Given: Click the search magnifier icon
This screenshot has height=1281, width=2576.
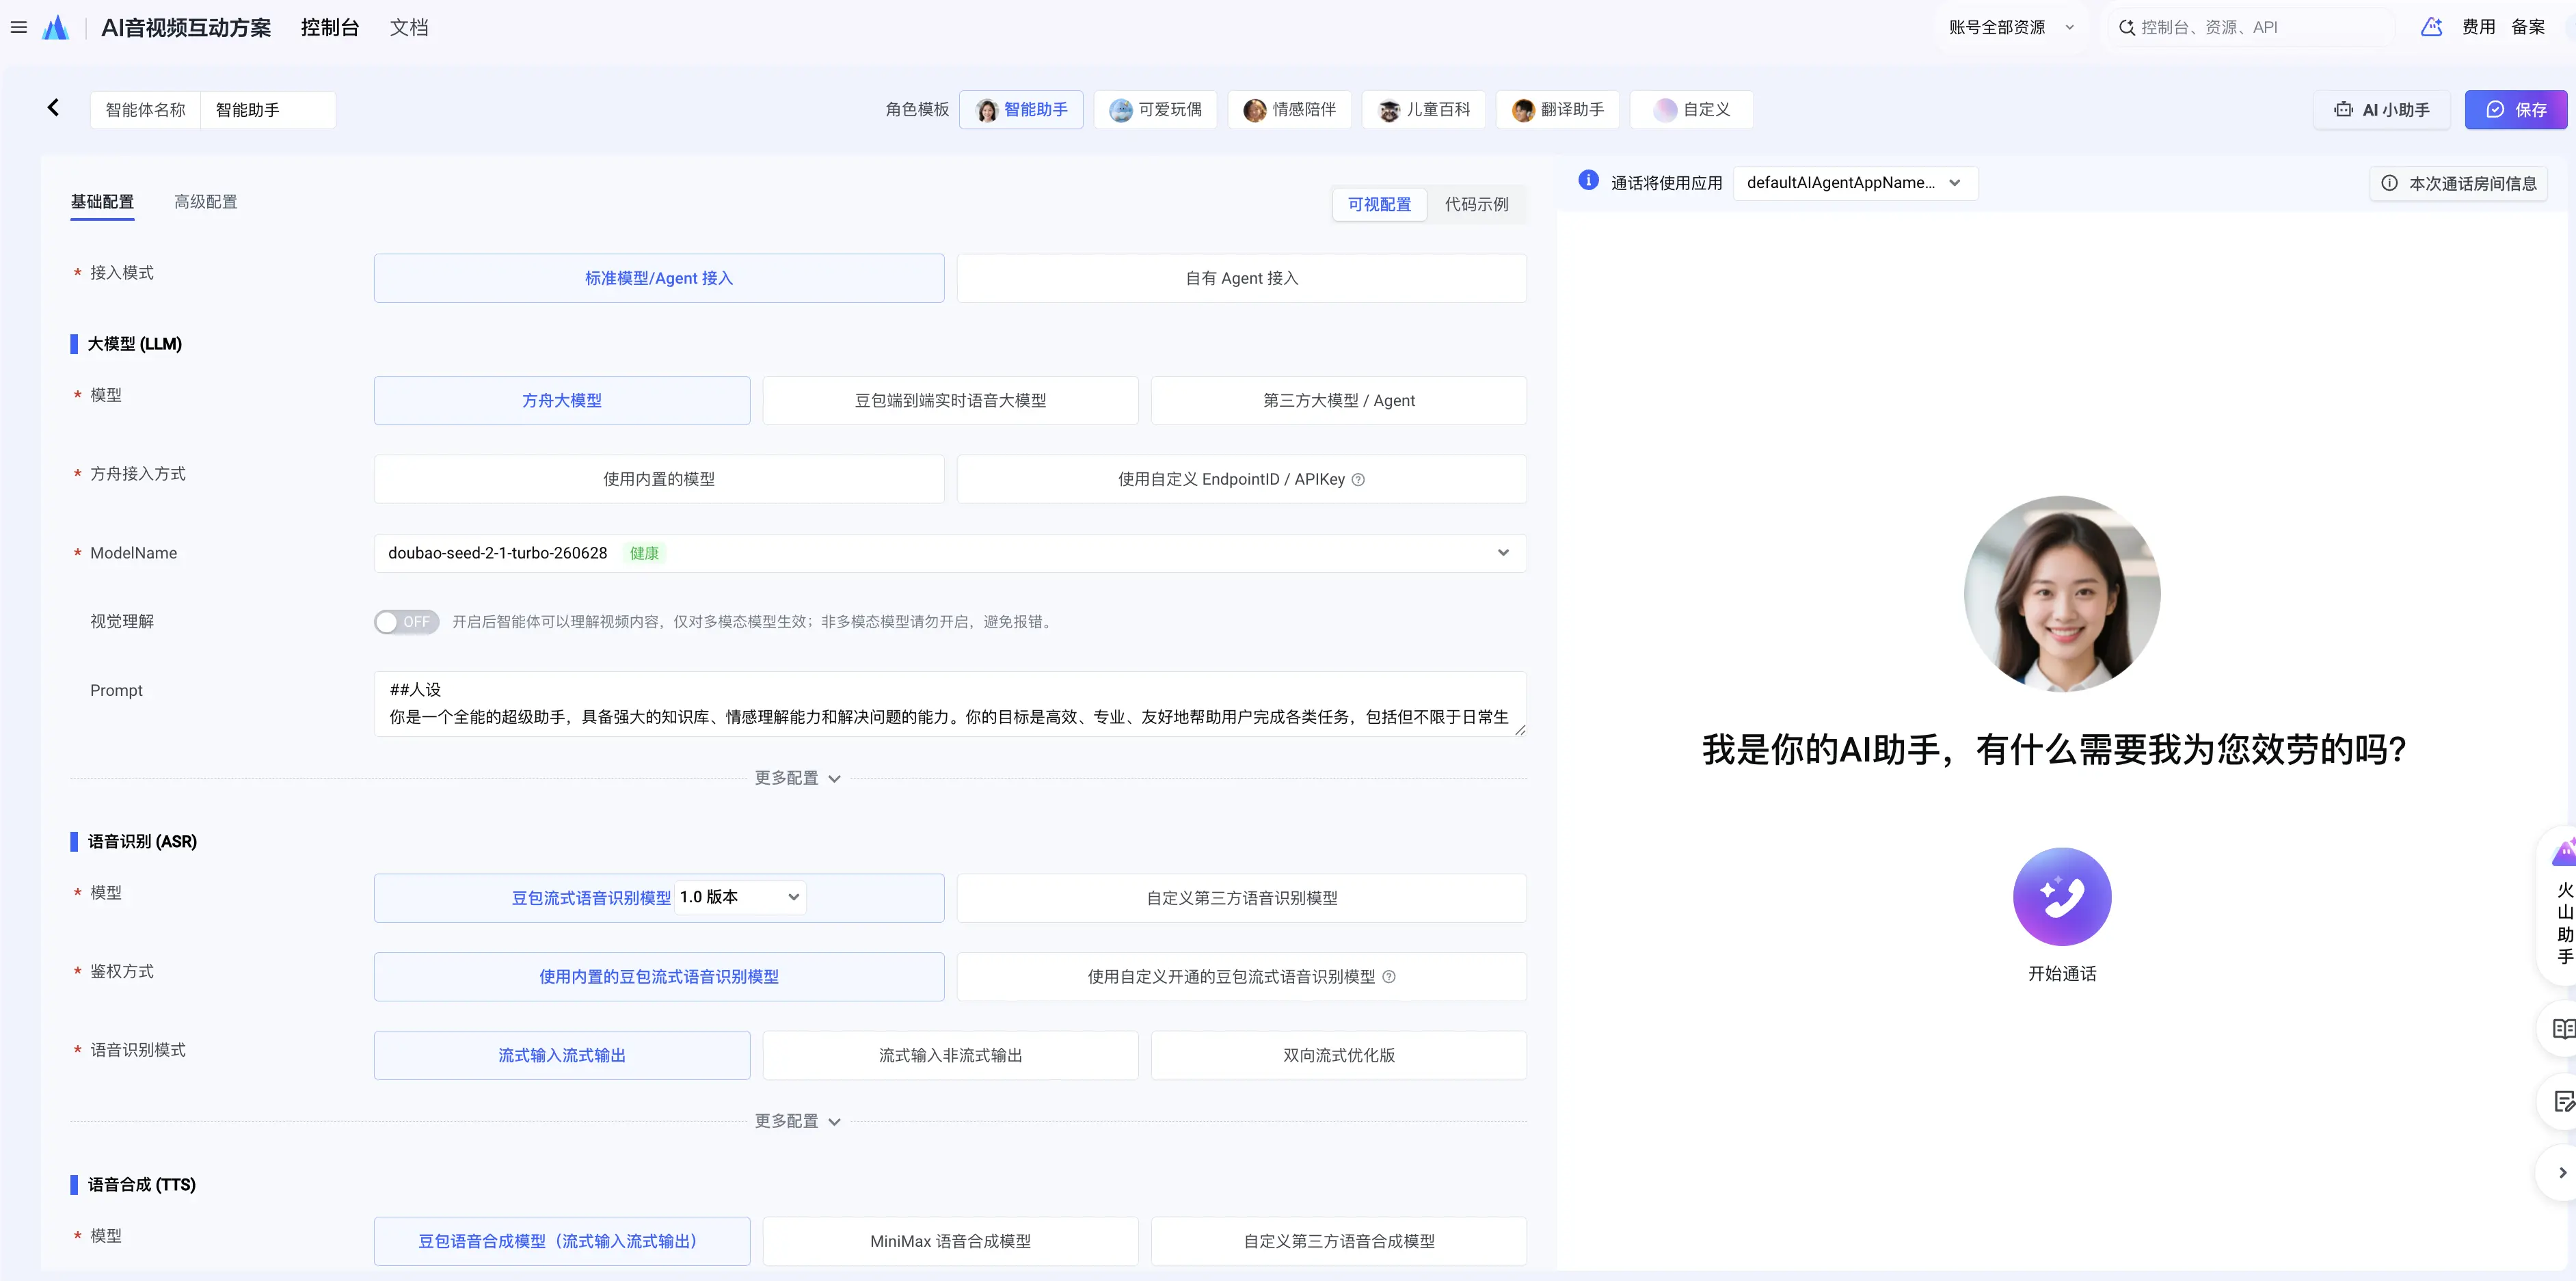Looking at the screenshot, I should tap(2126, 27).
